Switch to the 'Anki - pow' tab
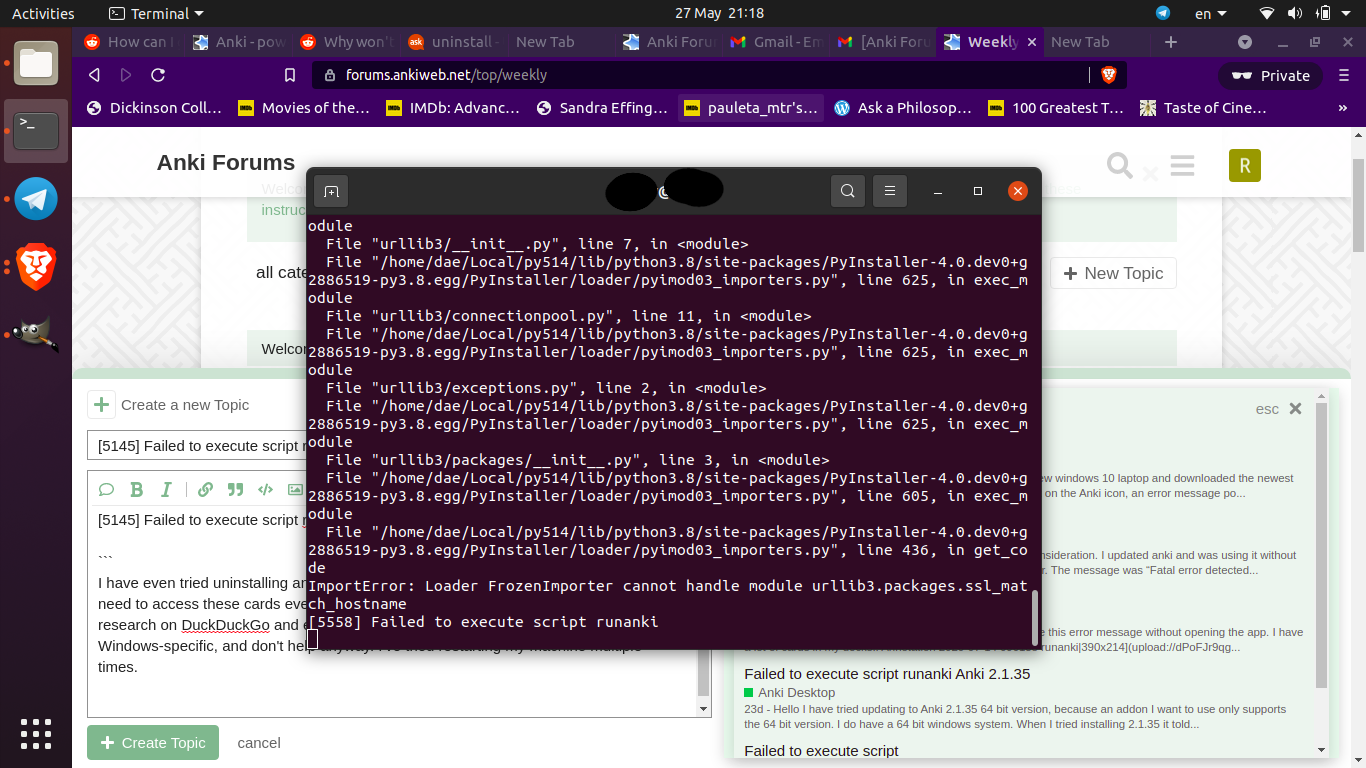The height and width of the screenshot is (768, 1366). pos(238,42)
